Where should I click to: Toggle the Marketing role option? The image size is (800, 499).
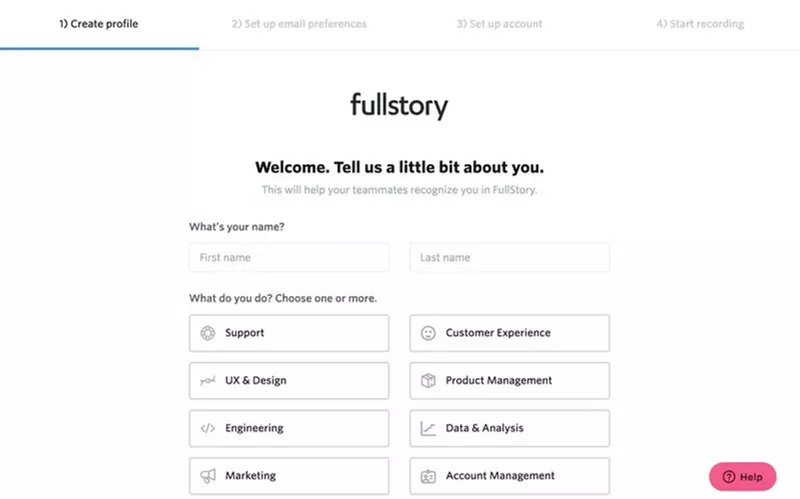coord(289,476)
